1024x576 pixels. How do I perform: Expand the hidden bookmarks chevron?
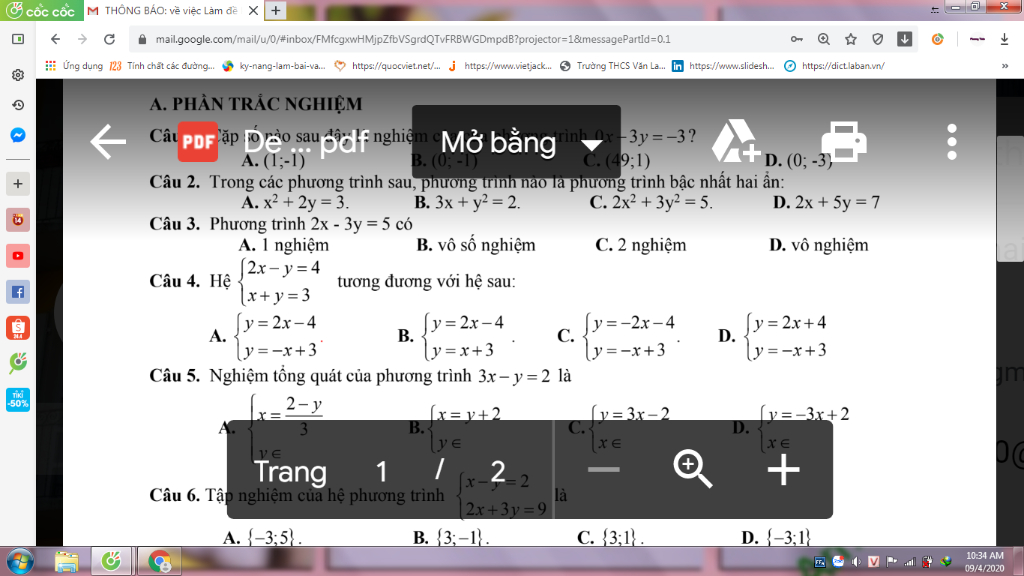coord(1004,66)
